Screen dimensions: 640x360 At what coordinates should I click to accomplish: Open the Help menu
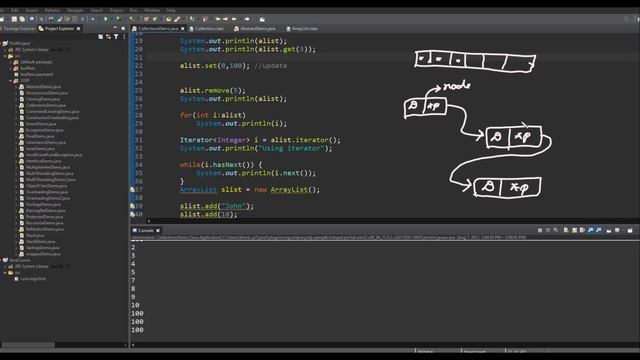click(x=171, y=10)
